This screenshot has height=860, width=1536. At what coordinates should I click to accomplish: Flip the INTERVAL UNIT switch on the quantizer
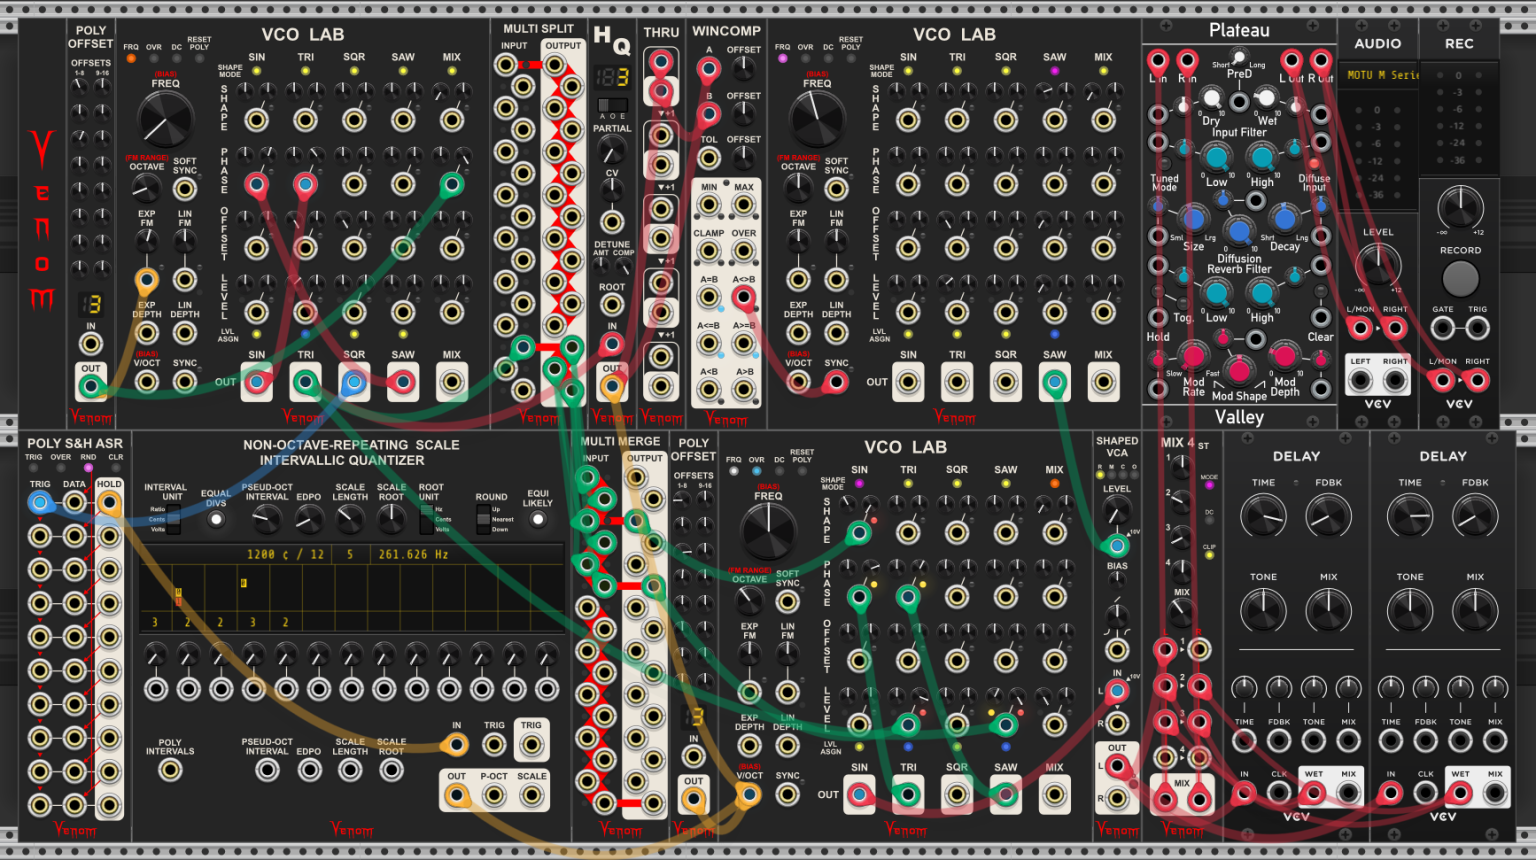pos(174,518)
